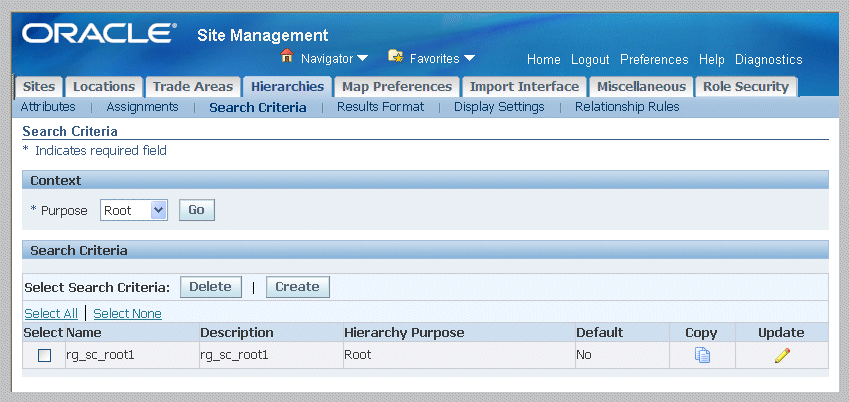The width and height of the screenshot is (849, 402).
Task: Select the Search Criteria subtab
Action: click(x=258, y=107)
